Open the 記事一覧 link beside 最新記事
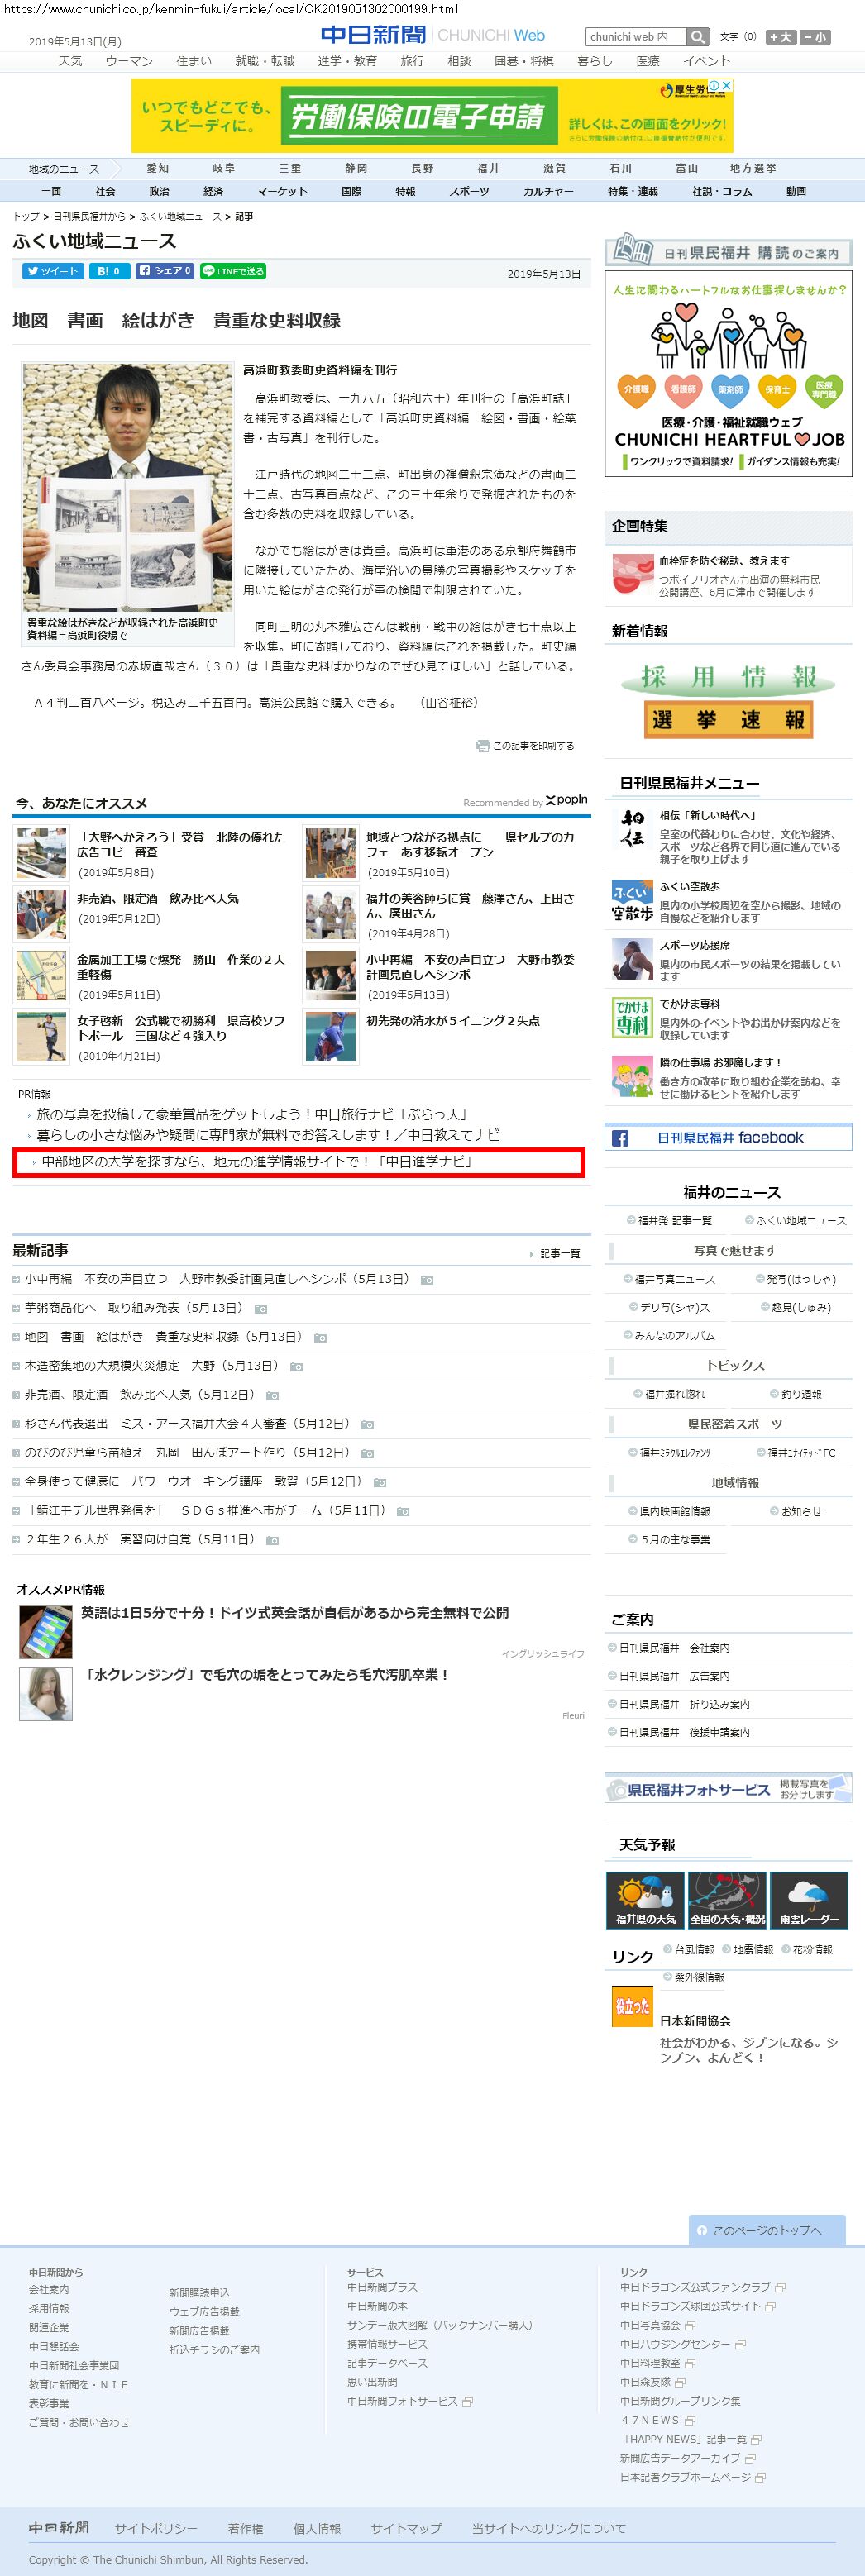The image size is (865, 2576). click(559, 1254)
